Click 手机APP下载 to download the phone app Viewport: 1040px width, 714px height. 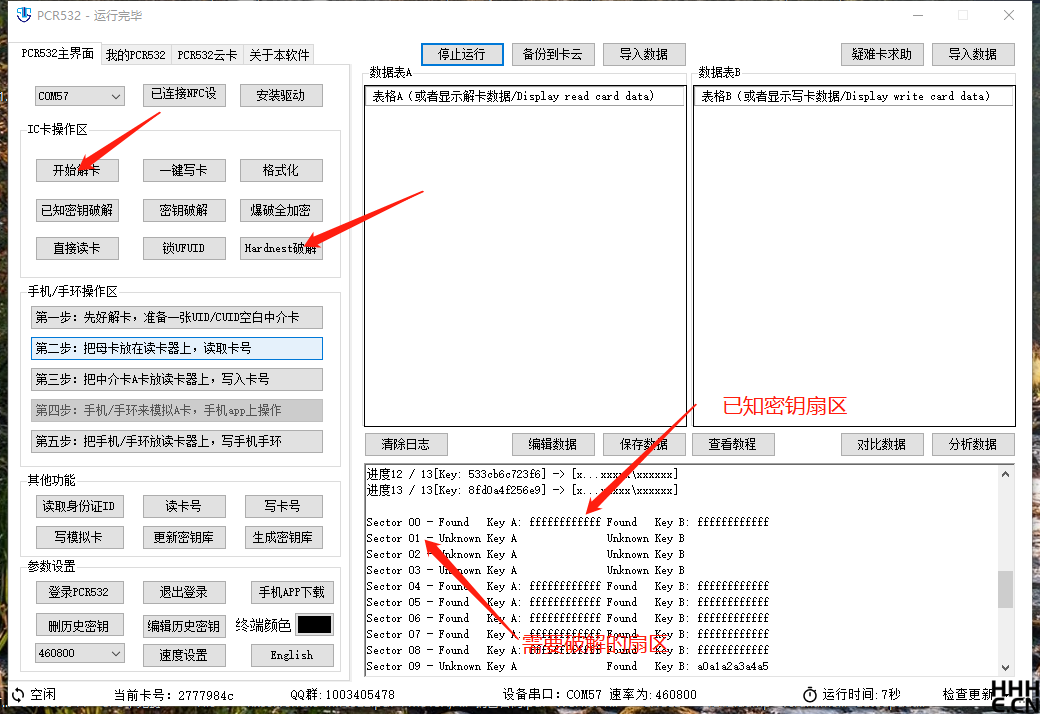point(291,592)
